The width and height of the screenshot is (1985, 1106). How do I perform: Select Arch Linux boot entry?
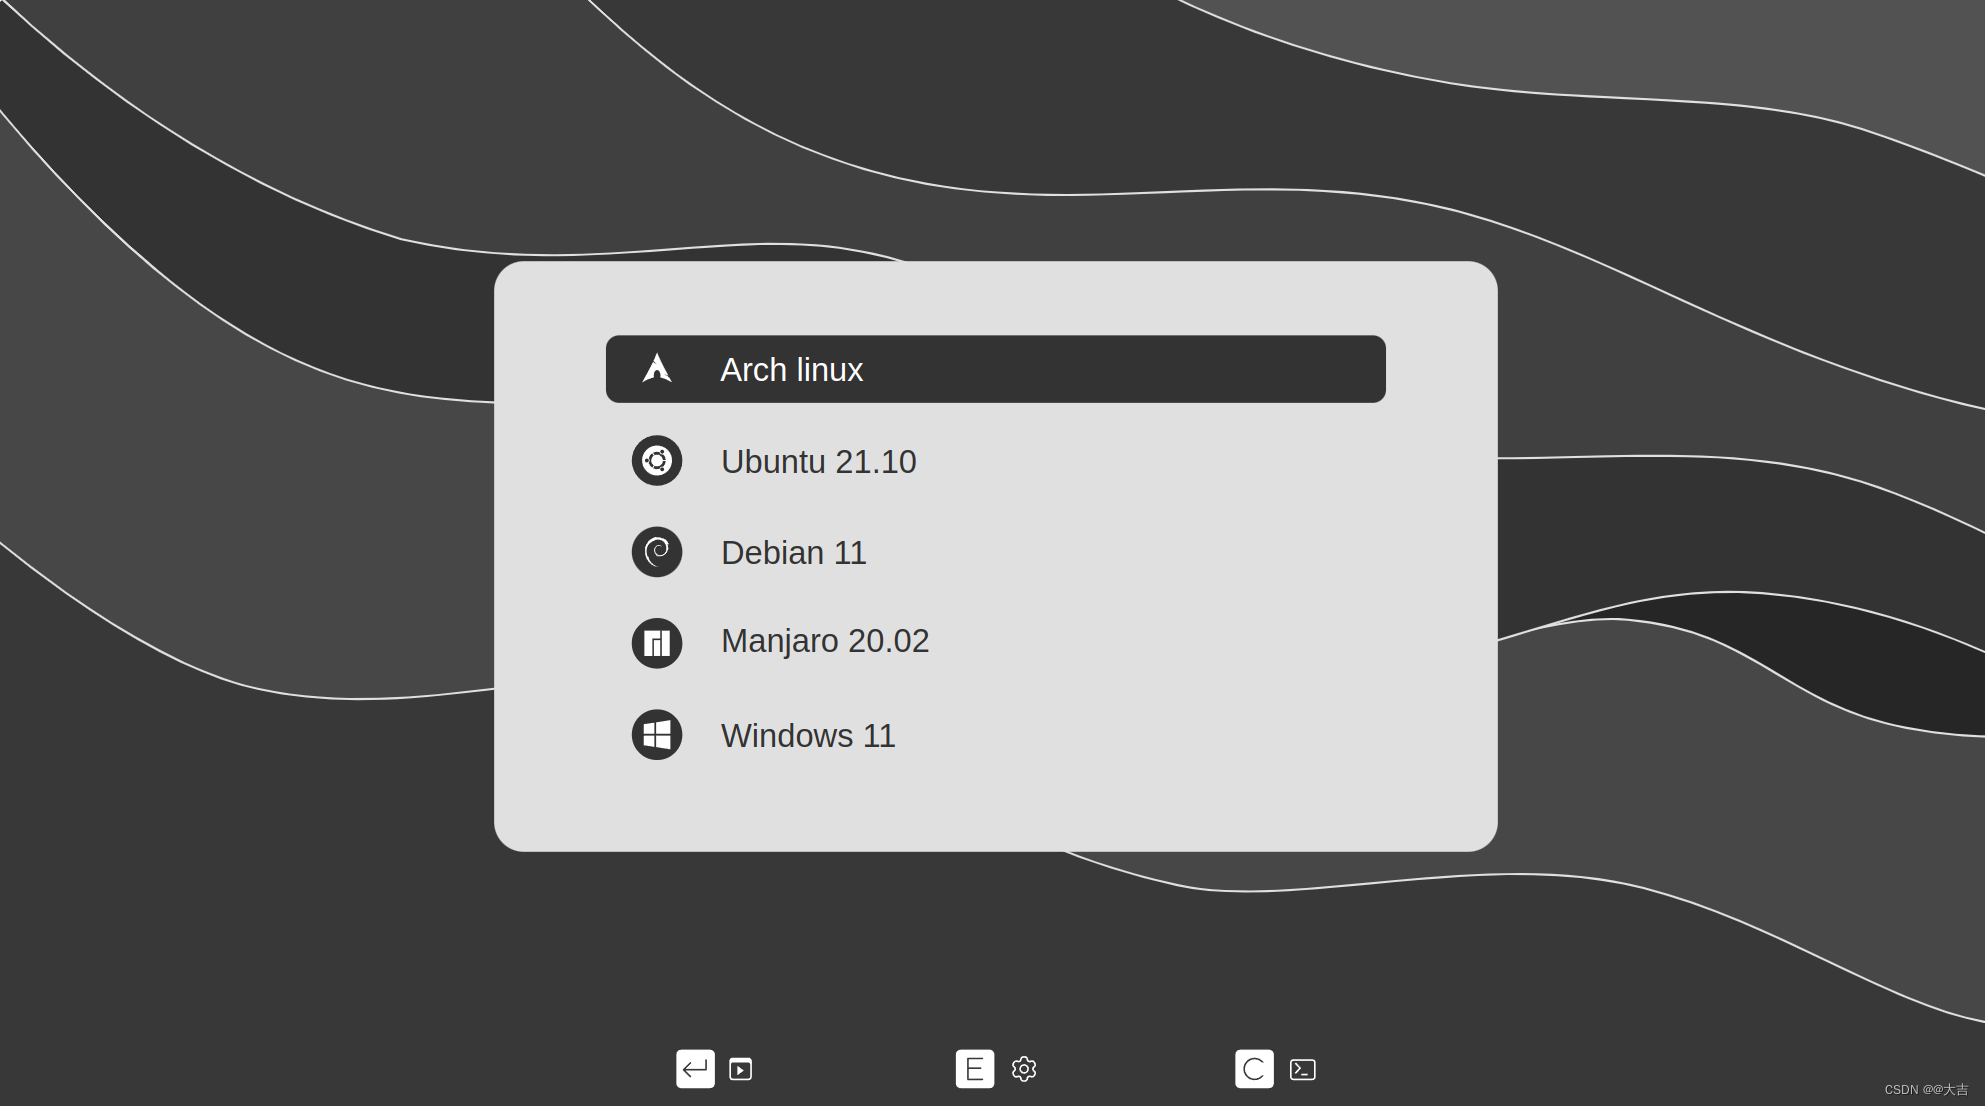click(994, 368)
